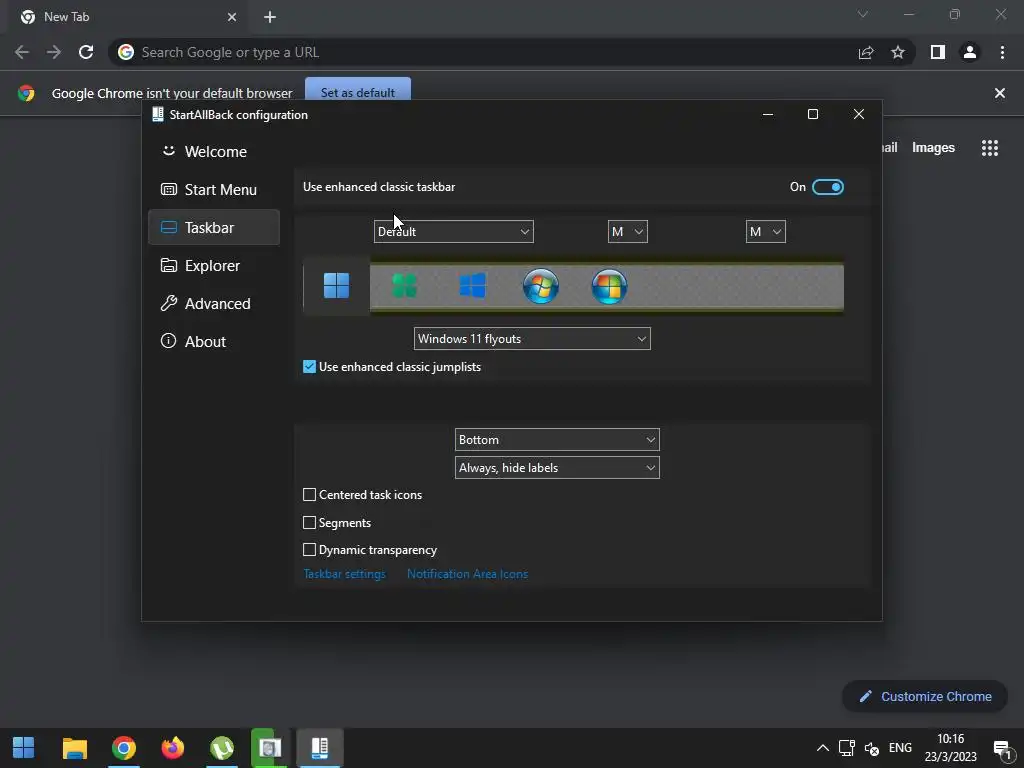Click ENG language indicator
The width and height of the screenshot is (1024, 768).
pos(901,748)
